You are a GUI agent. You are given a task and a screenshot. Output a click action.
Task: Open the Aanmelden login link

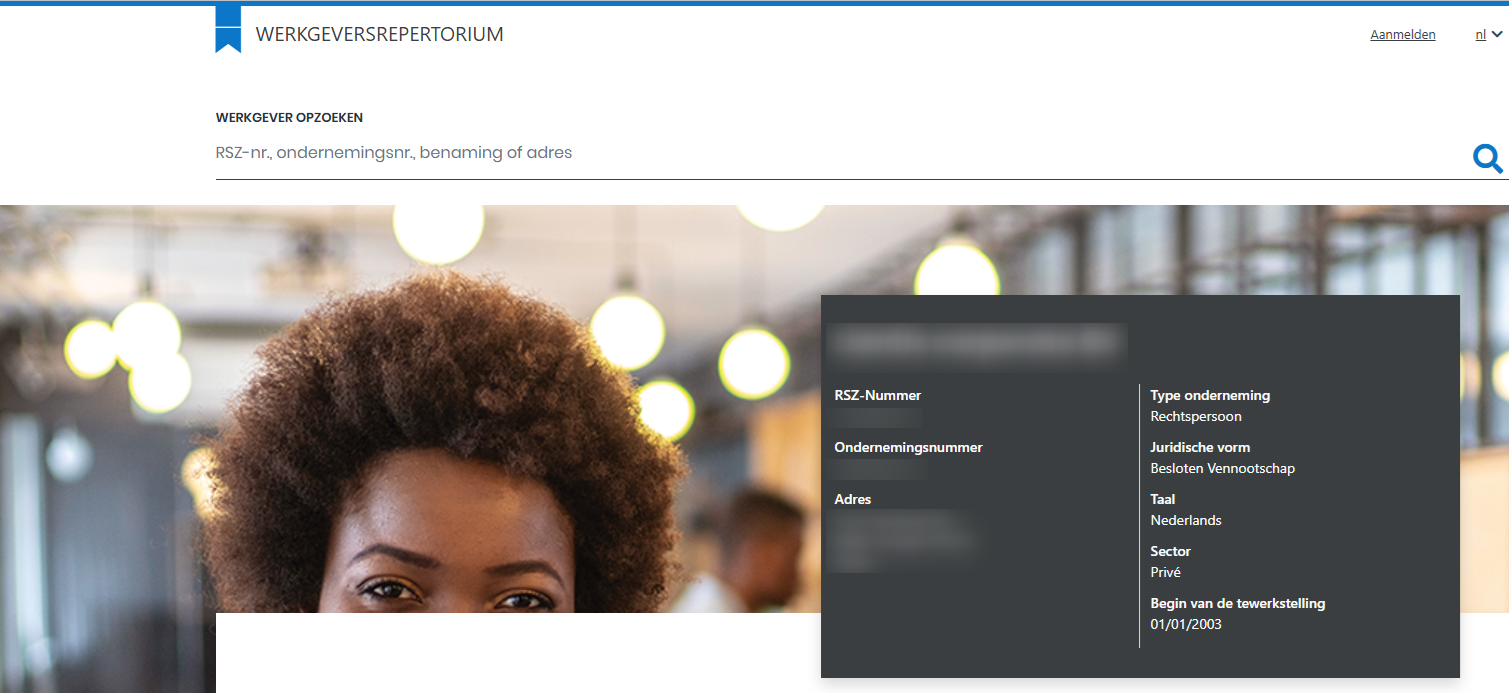(x=1402, y=34)
